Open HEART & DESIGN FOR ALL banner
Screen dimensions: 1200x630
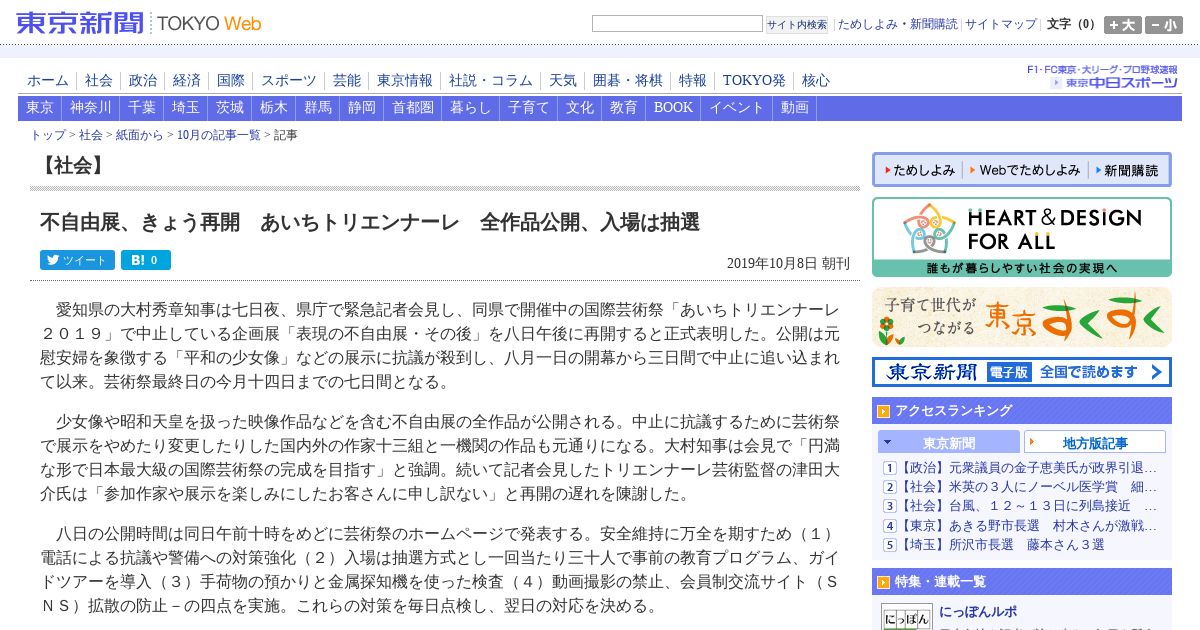(1022, 237)
